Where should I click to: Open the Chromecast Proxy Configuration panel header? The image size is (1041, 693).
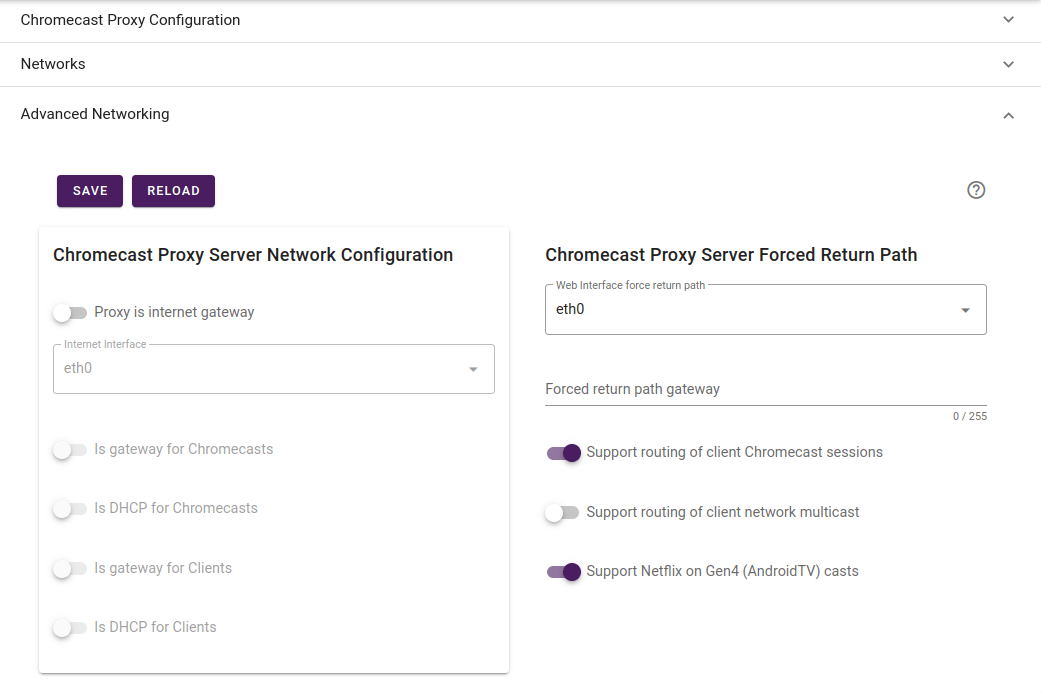(130, 20)
